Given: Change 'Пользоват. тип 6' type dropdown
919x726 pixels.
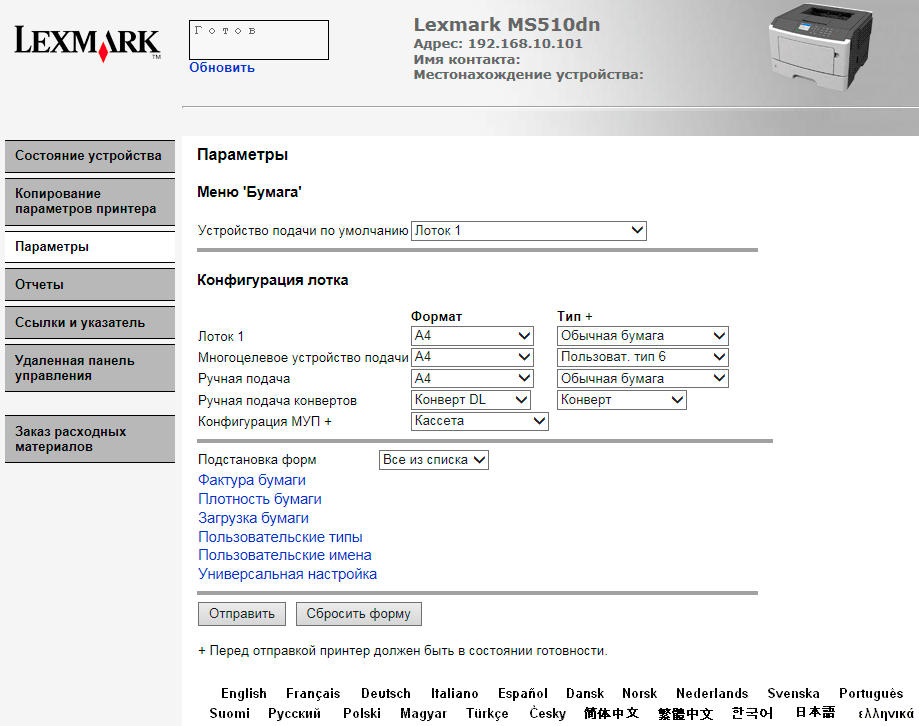Looking at the screenshot, I should (x=642, y=357).
